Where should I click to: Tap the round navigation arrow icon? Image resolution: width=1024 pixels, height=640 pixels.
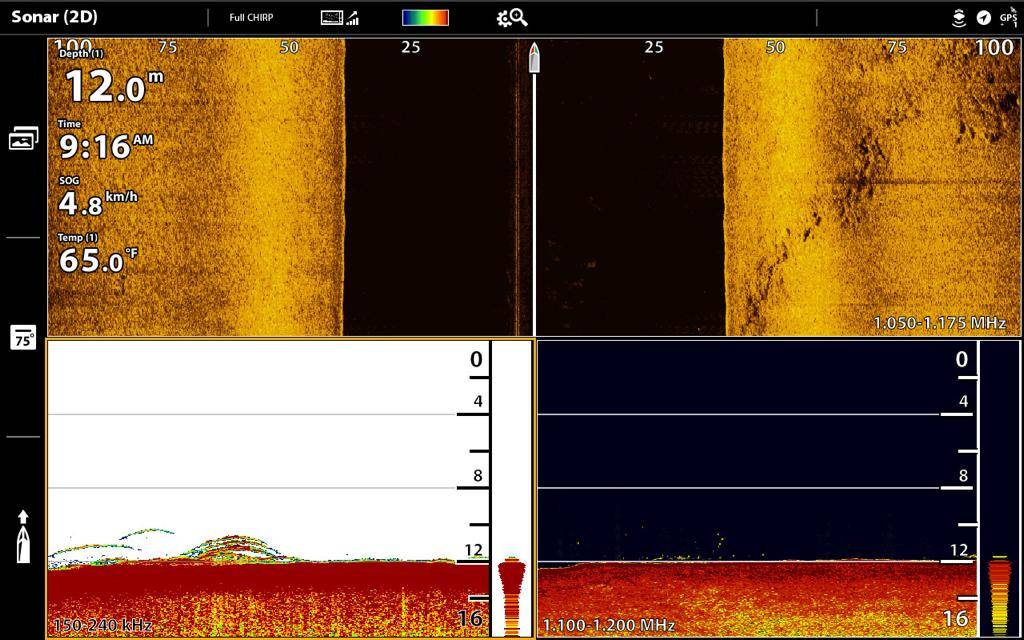(x=984, y=18)
